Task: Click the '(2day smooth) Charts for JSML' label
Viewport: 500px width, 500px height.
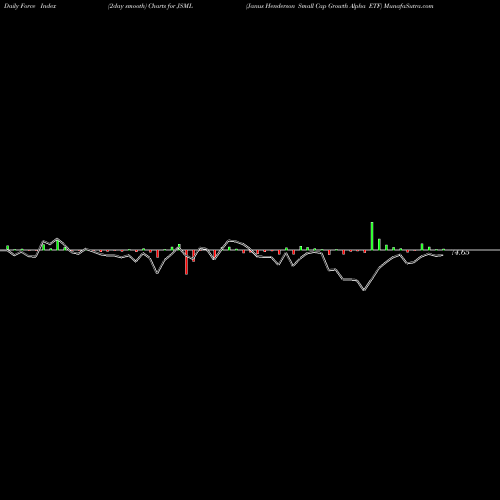Action: (x=150, y=6)
